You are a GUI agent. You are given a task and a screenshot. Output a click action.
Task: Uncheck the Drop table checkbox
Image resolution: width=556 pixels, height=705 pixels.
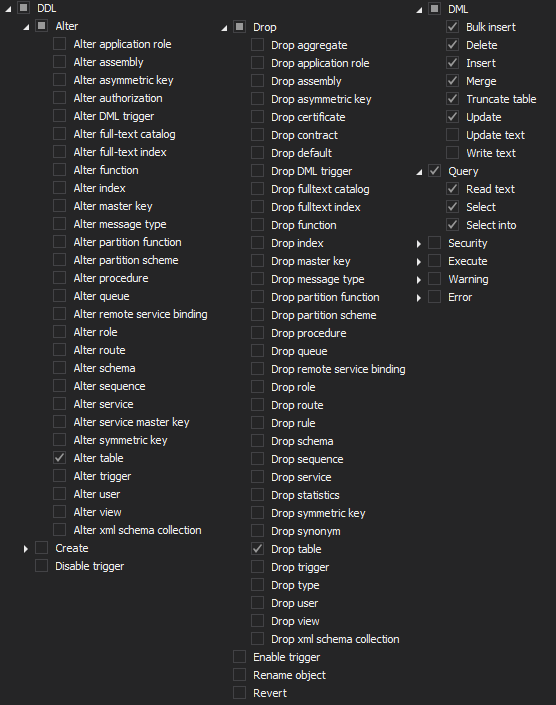pyautogui.click(x=257, y=549)
